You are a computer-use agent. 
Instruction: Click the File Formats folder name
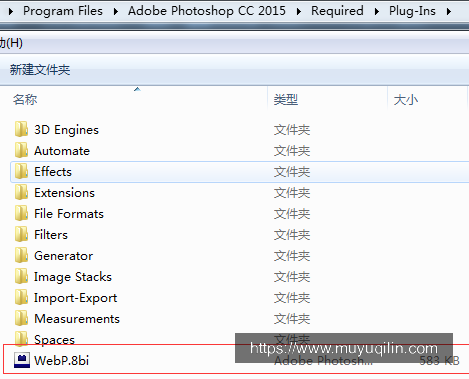click(x=69, y=214)
